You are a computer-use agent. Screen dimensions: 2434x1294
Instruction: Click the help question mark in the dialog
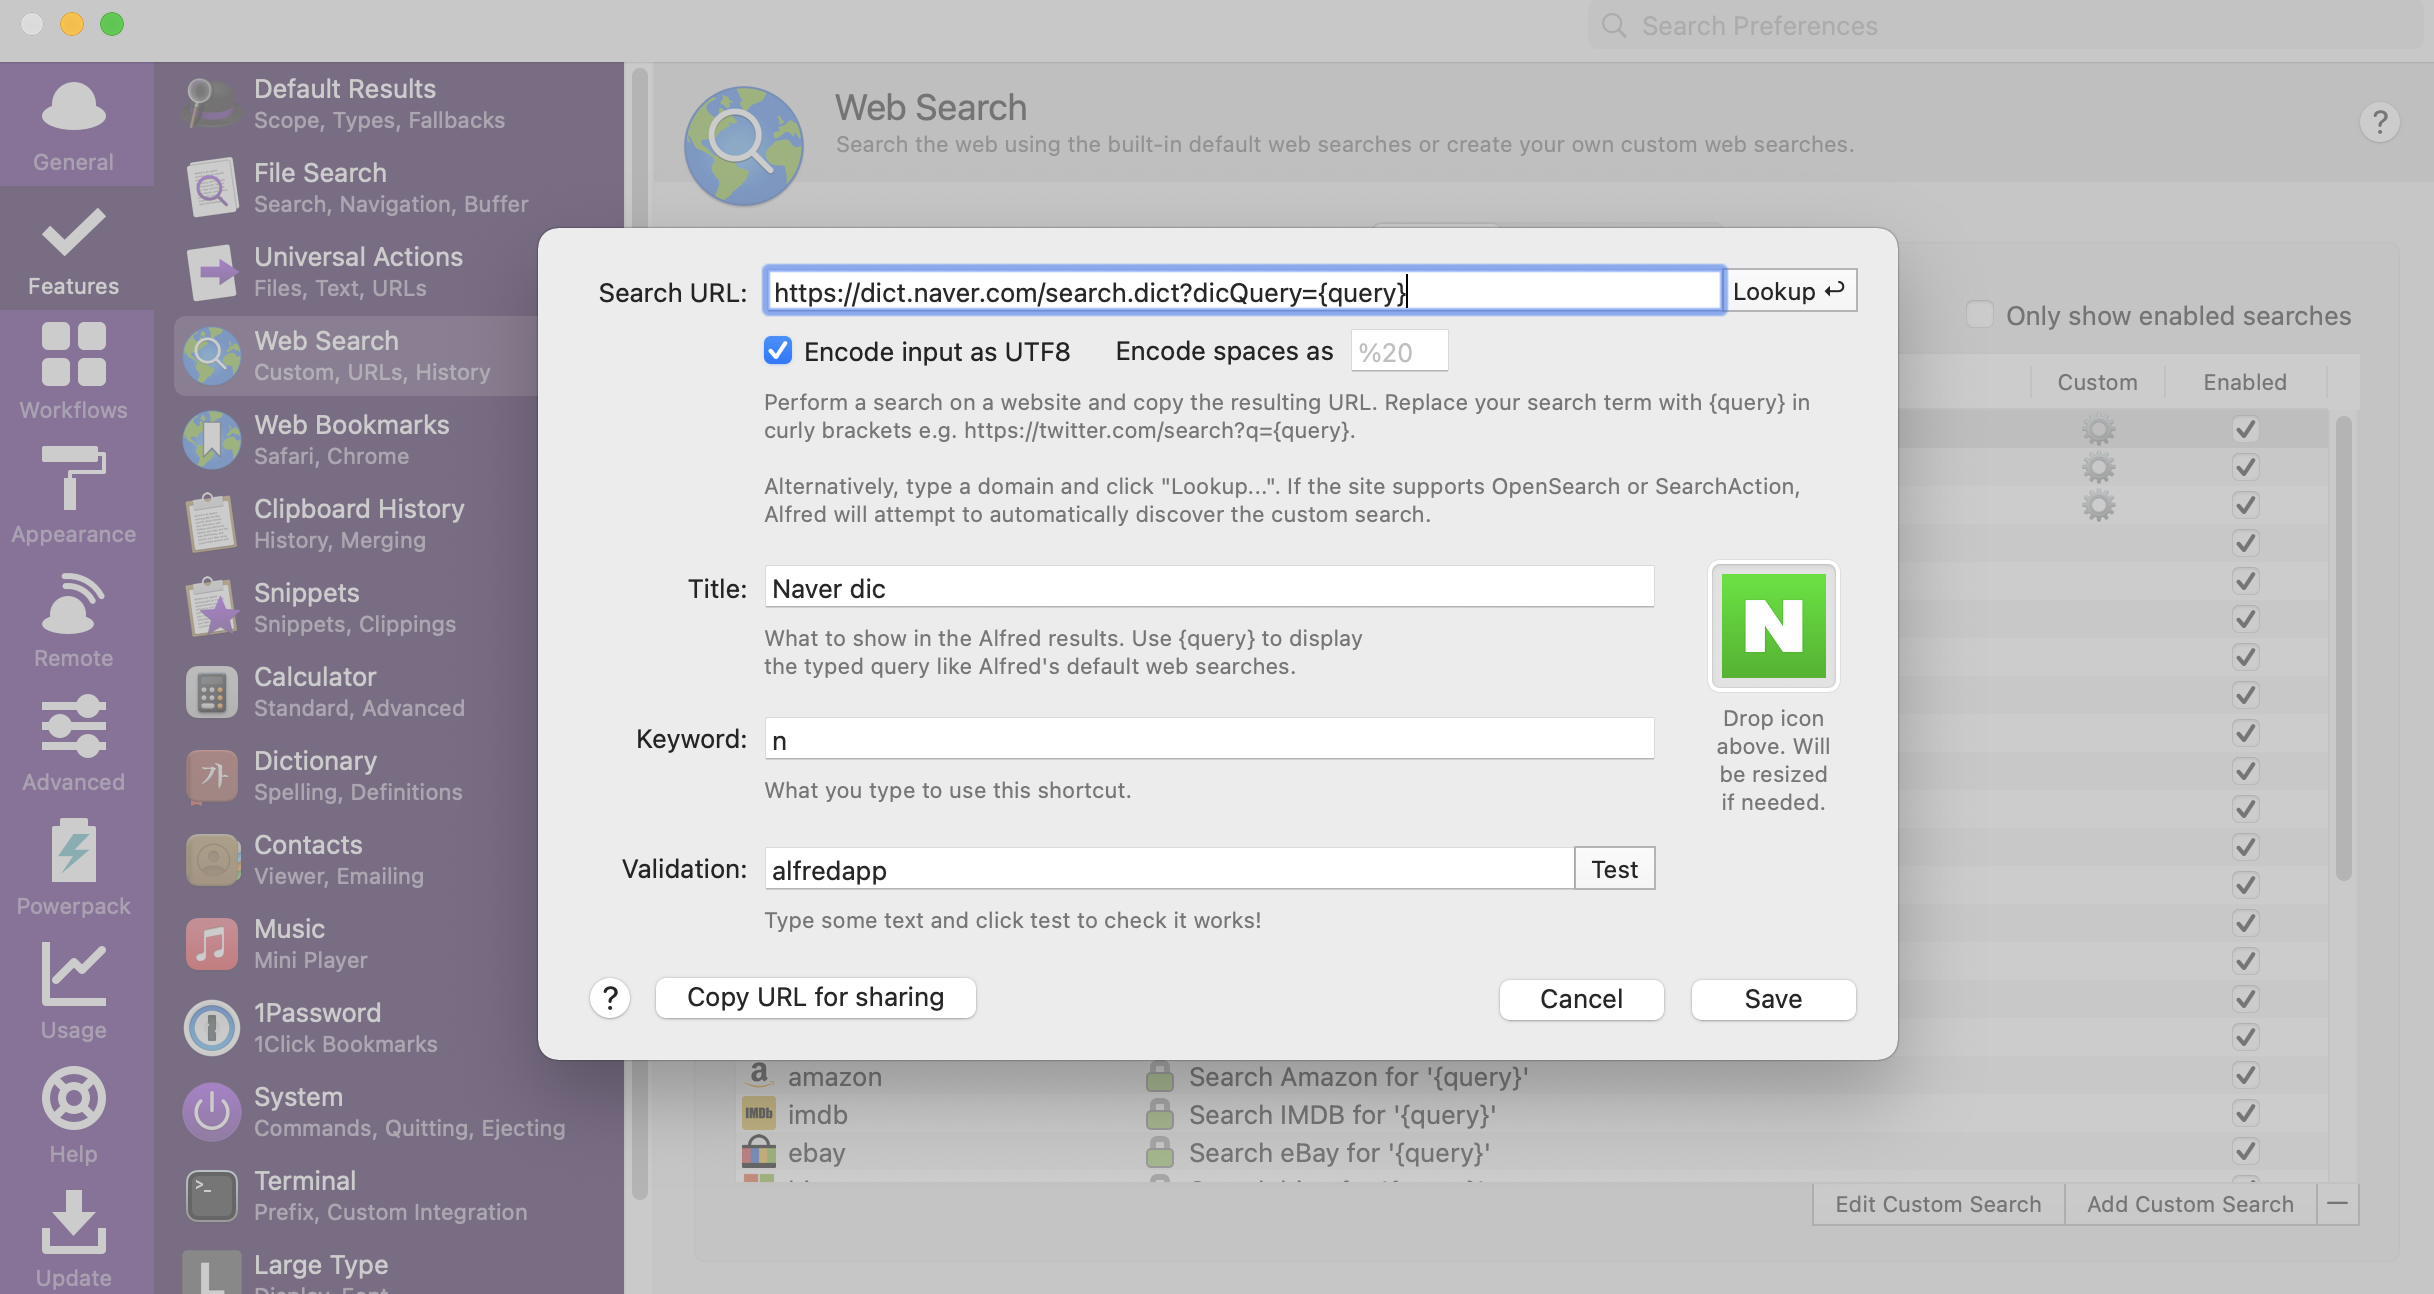coord(610,998)
